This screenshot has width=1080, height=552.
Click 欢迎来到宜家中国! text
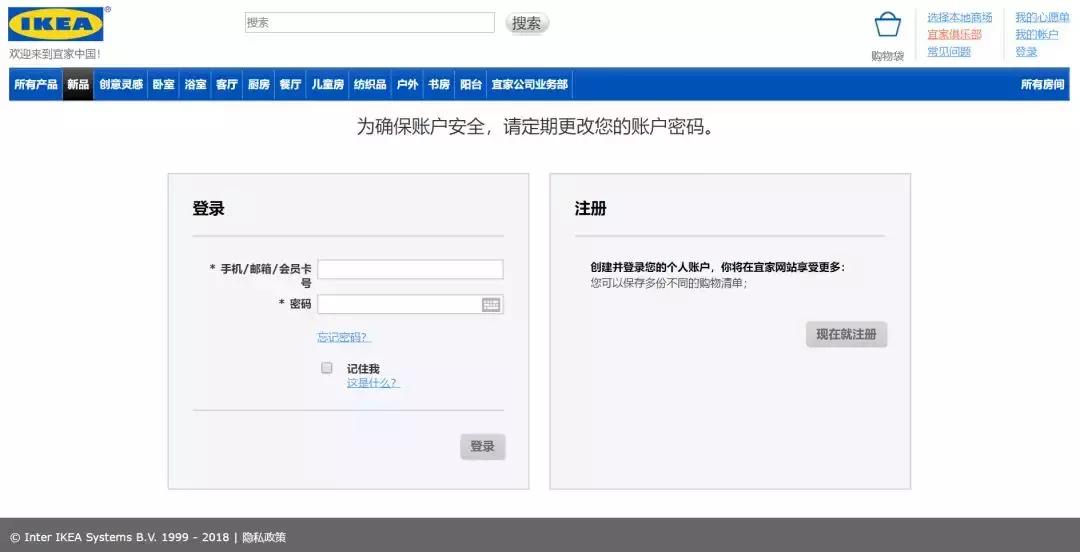click(x=55, y=54)
